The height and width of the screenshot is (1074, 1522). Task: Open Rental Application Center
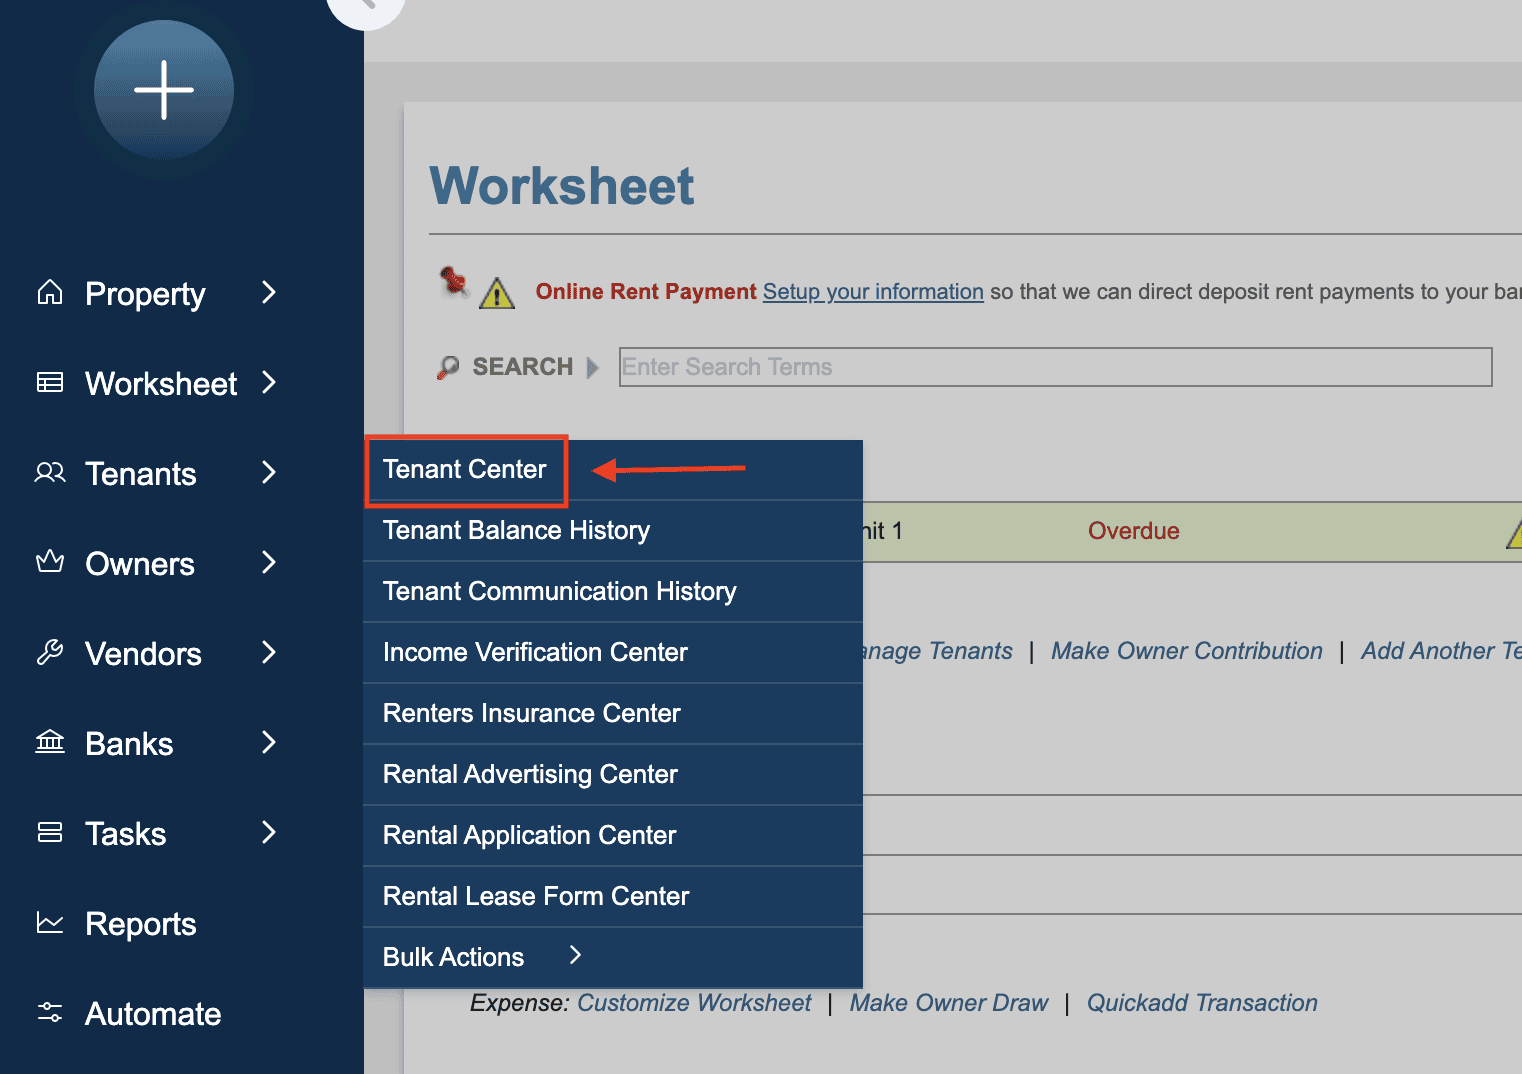(x=529, y=835)
